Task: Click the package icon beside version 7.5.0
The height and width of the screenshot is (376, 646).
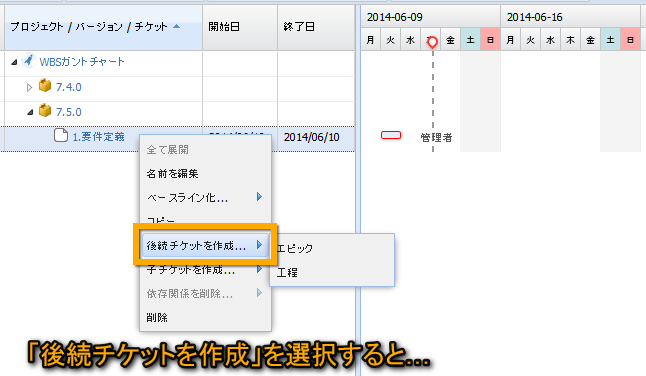Action: [45, 110]
